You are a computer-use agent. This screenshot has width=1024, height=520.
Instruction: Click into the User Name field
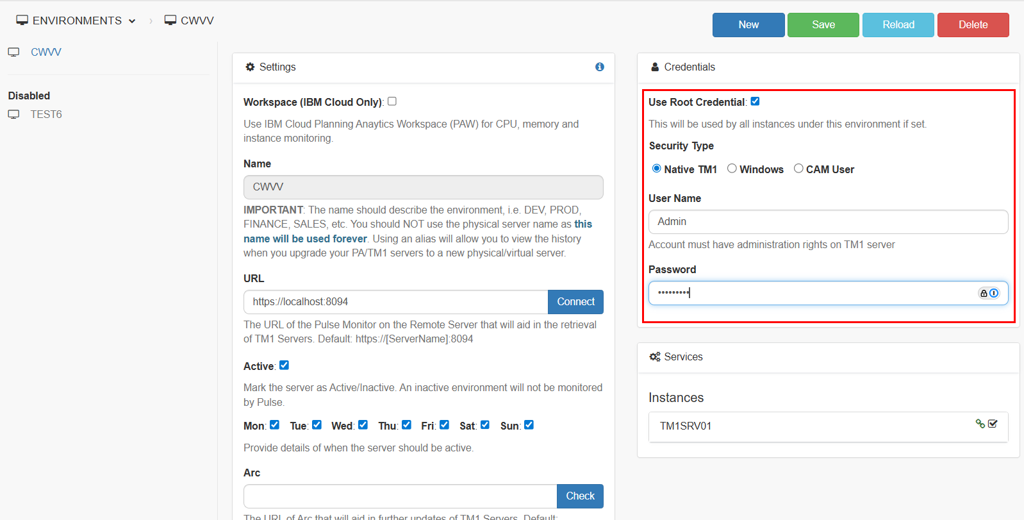pos(827,222)
